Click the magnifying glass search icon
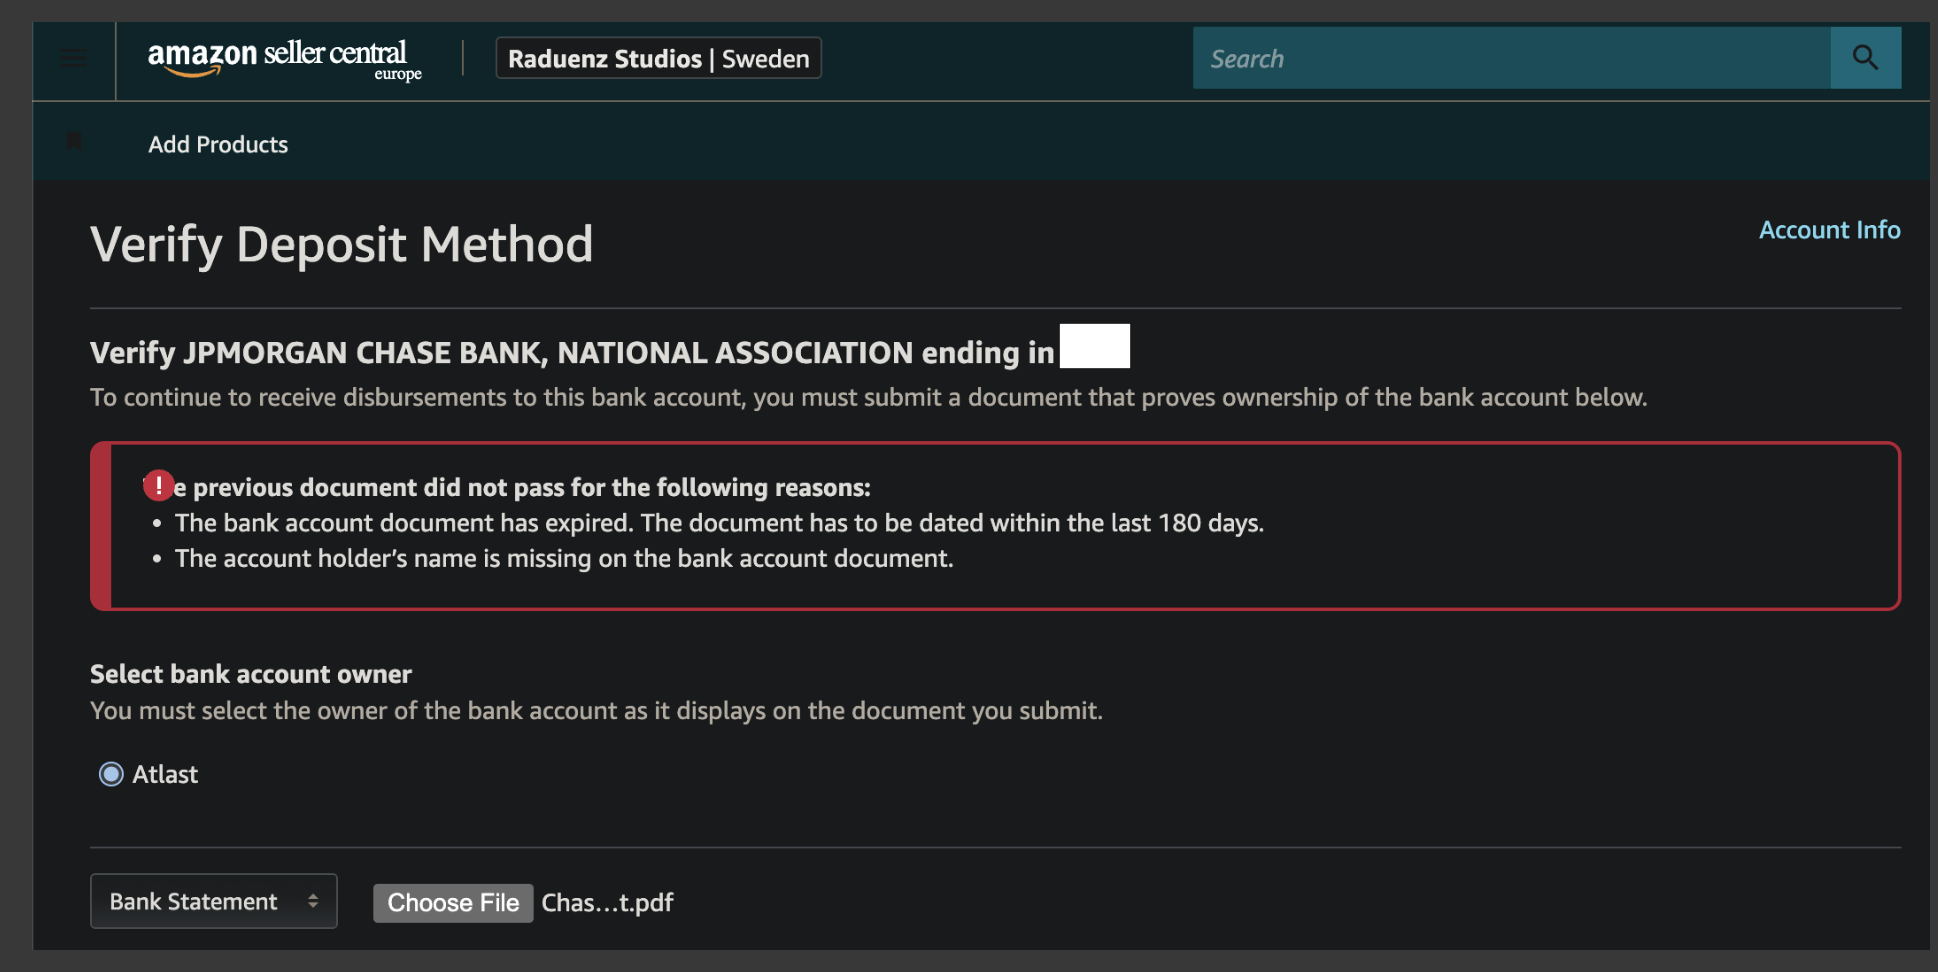The height and width of the screenshot is (972, 1938). click(1865, 58)
